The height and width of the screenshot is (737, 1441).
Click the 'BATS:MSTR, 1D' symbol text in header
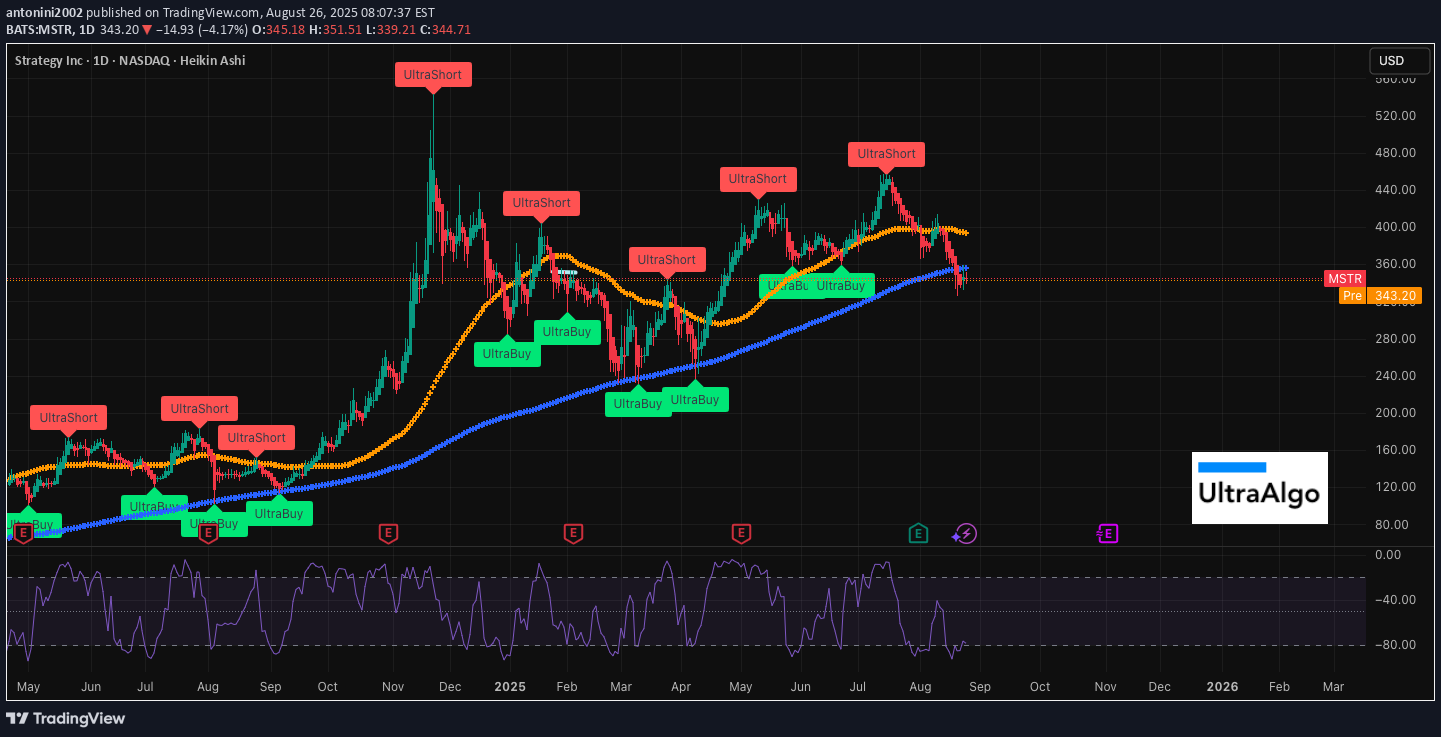coord(48,30)
